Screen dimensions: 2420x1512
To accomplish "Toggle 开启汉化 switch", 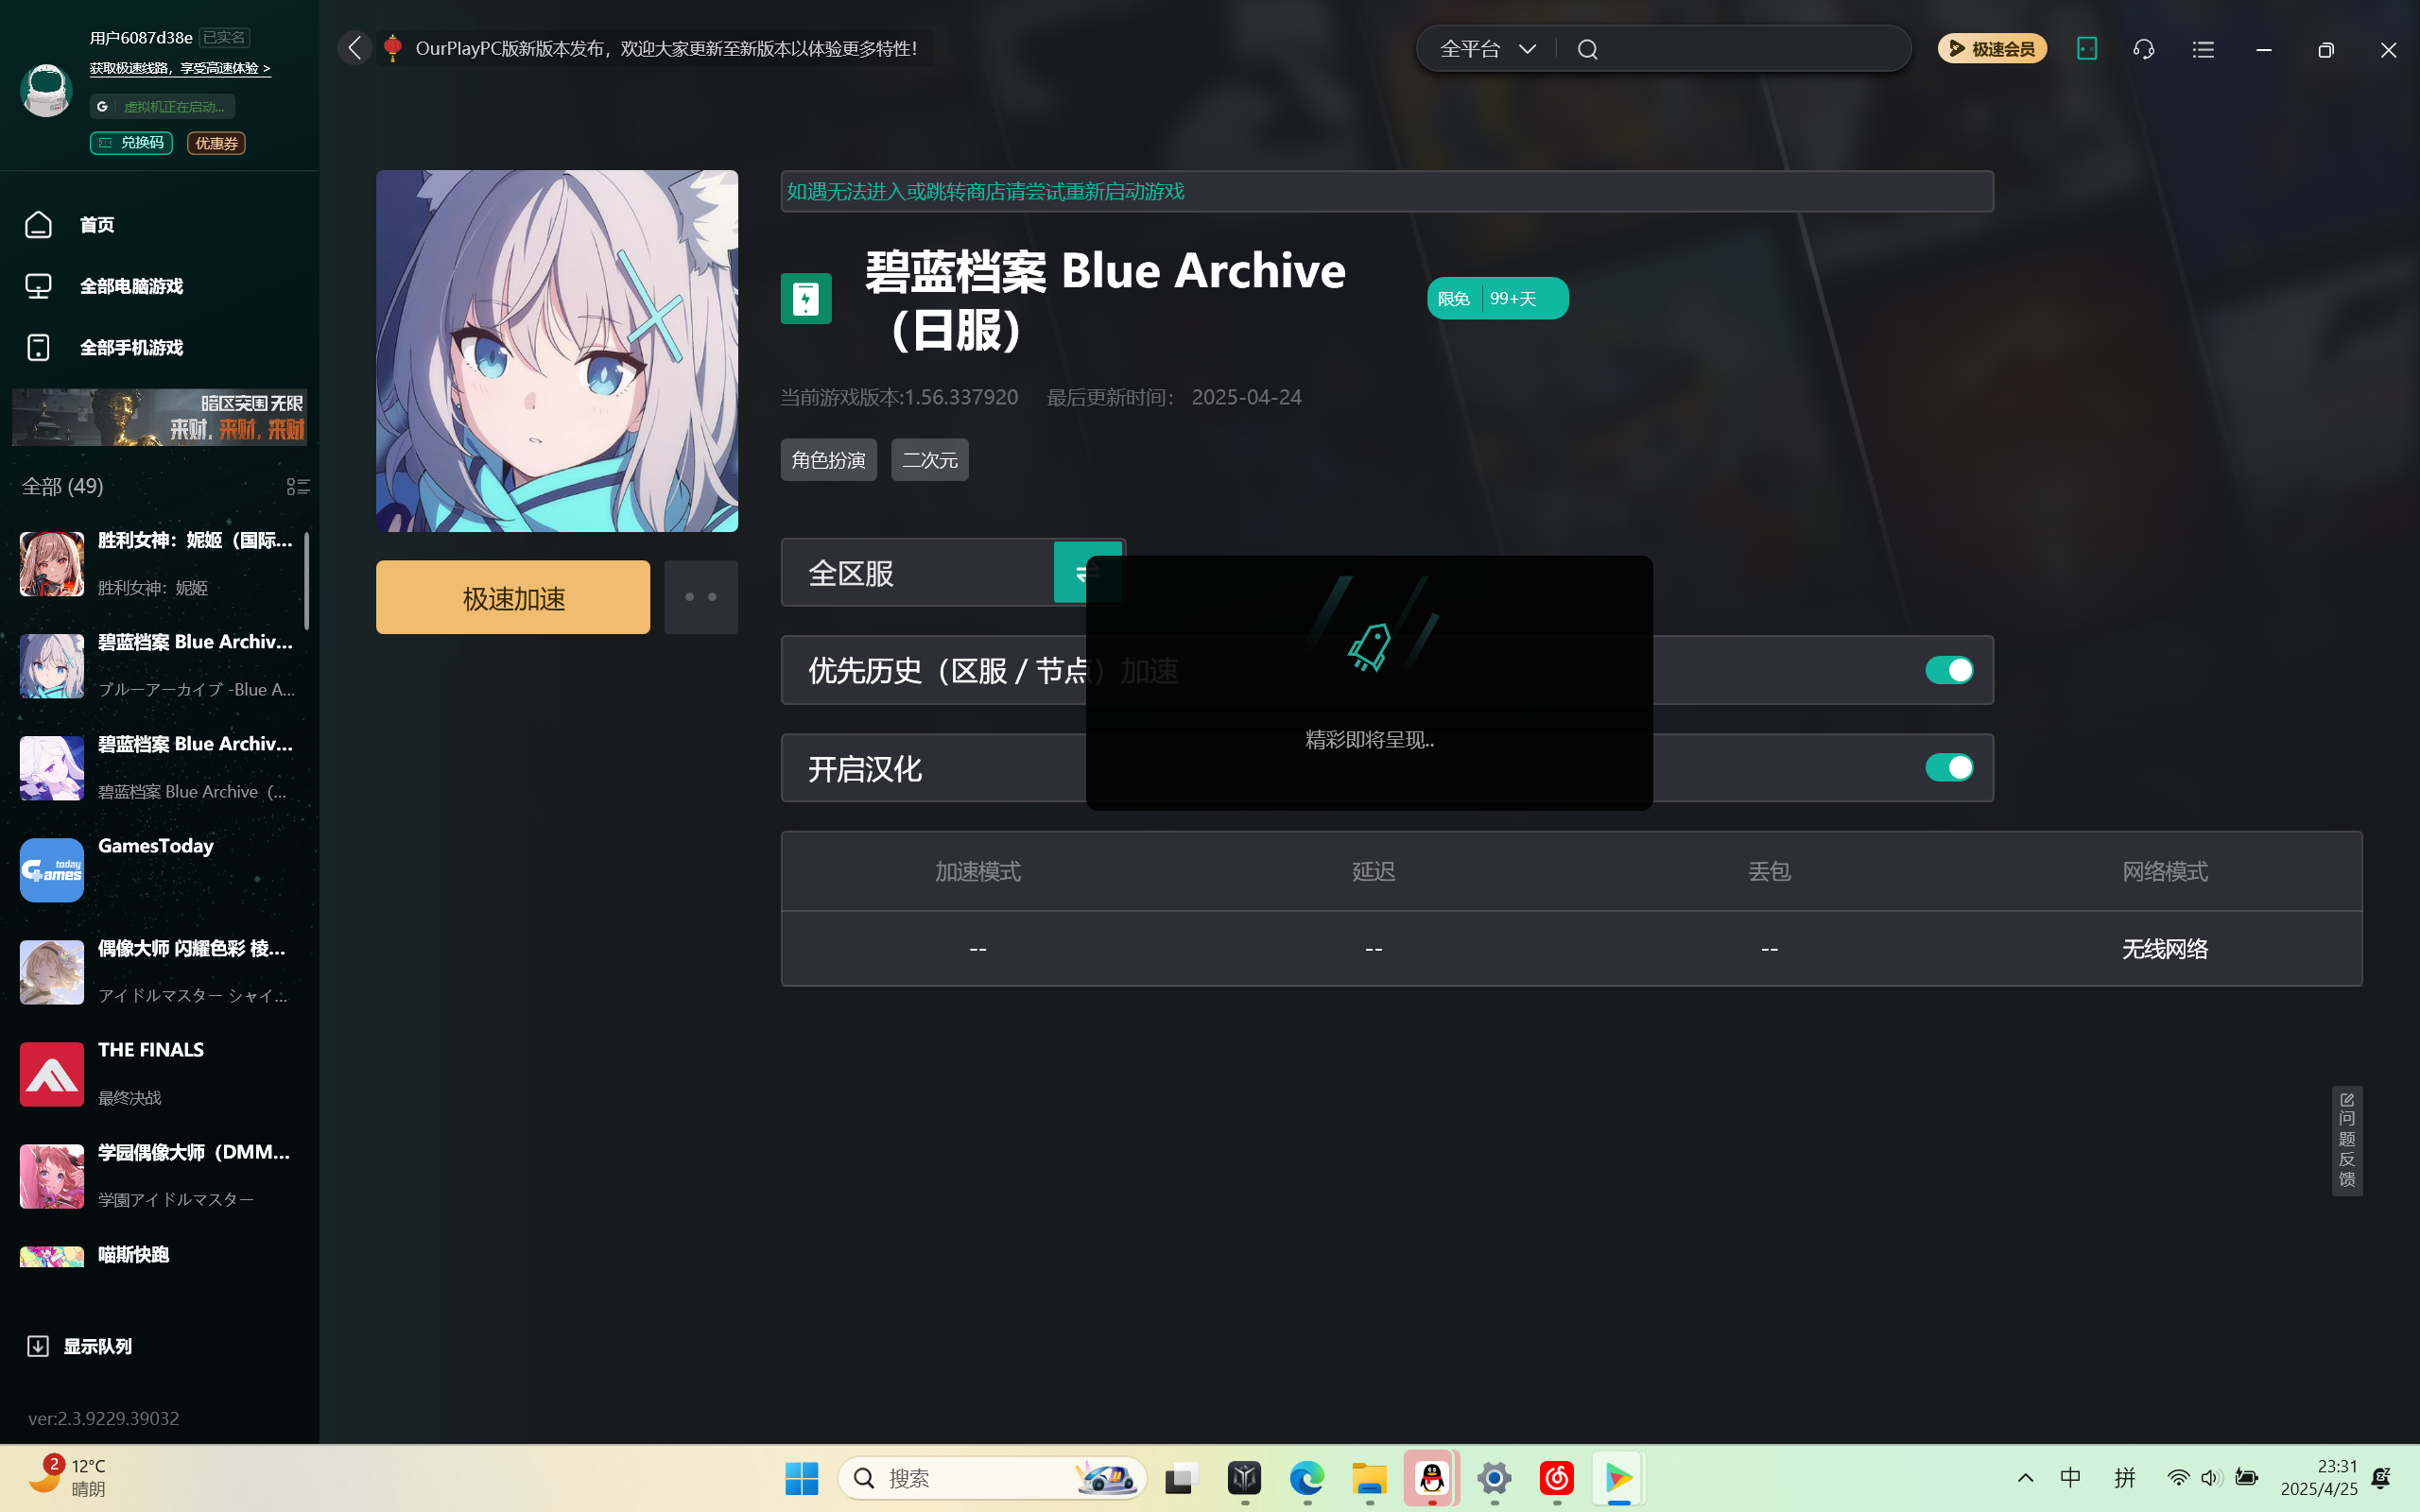I will click(x=1949, y=767).
